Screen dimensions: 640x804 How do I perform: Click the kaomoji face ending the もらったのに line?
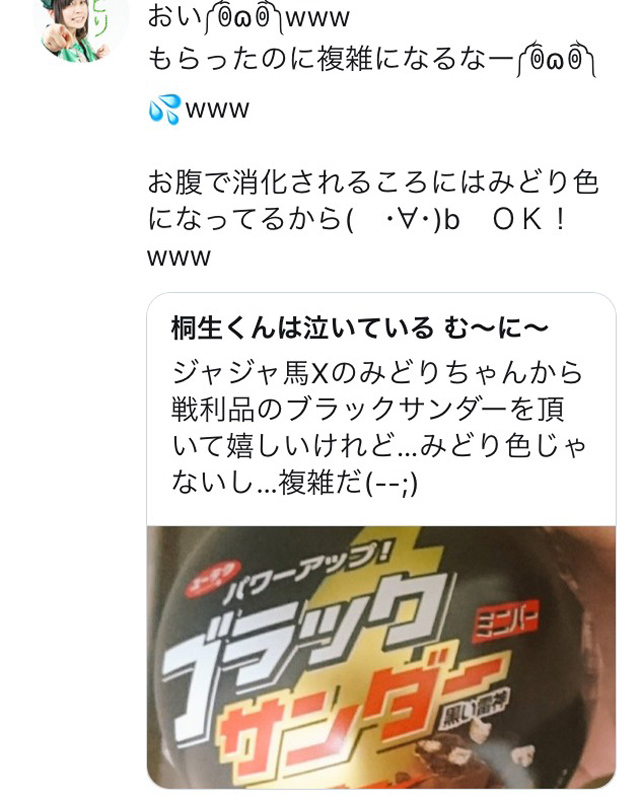pos(556,58)
